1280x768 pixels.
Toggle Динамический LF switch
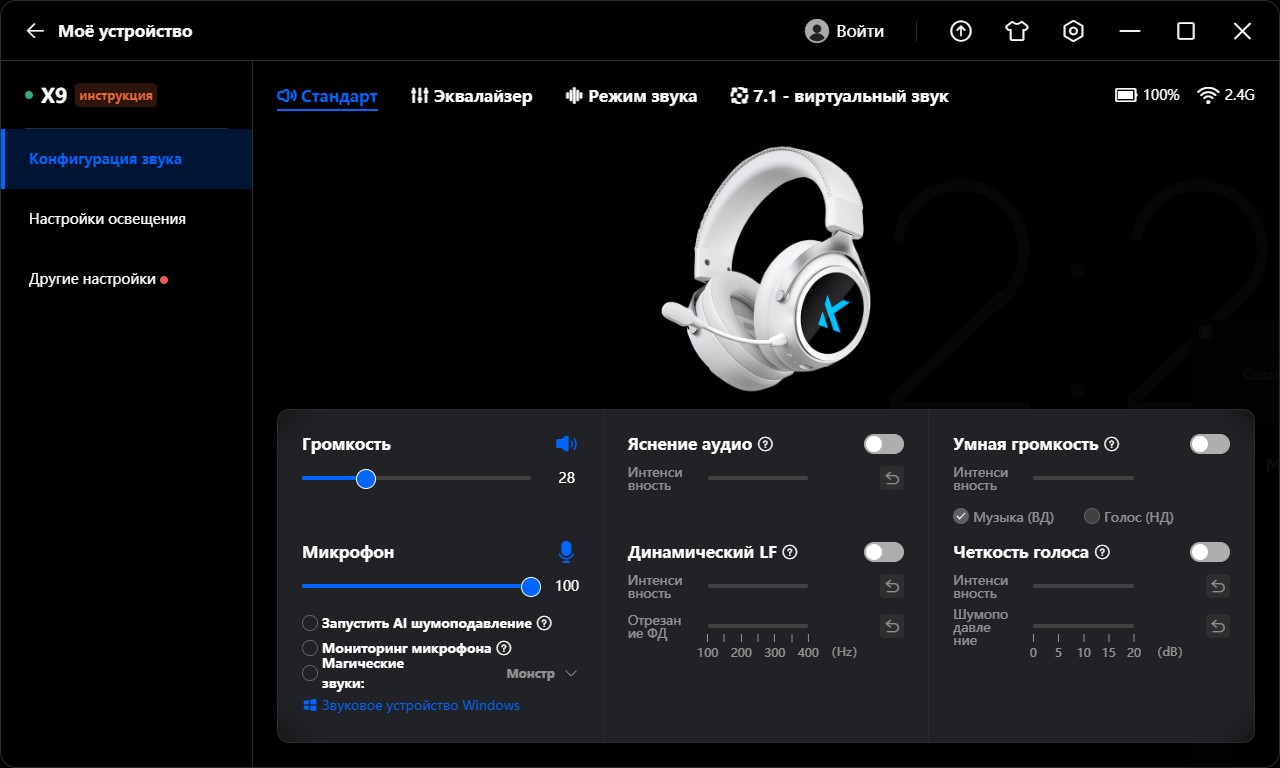884,552
